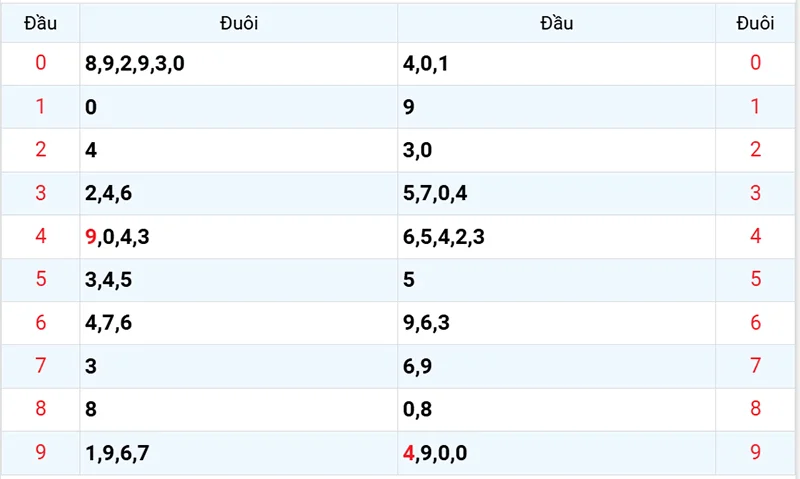Click the left column red number 0
800x479 pixels.
pos(41,63)
